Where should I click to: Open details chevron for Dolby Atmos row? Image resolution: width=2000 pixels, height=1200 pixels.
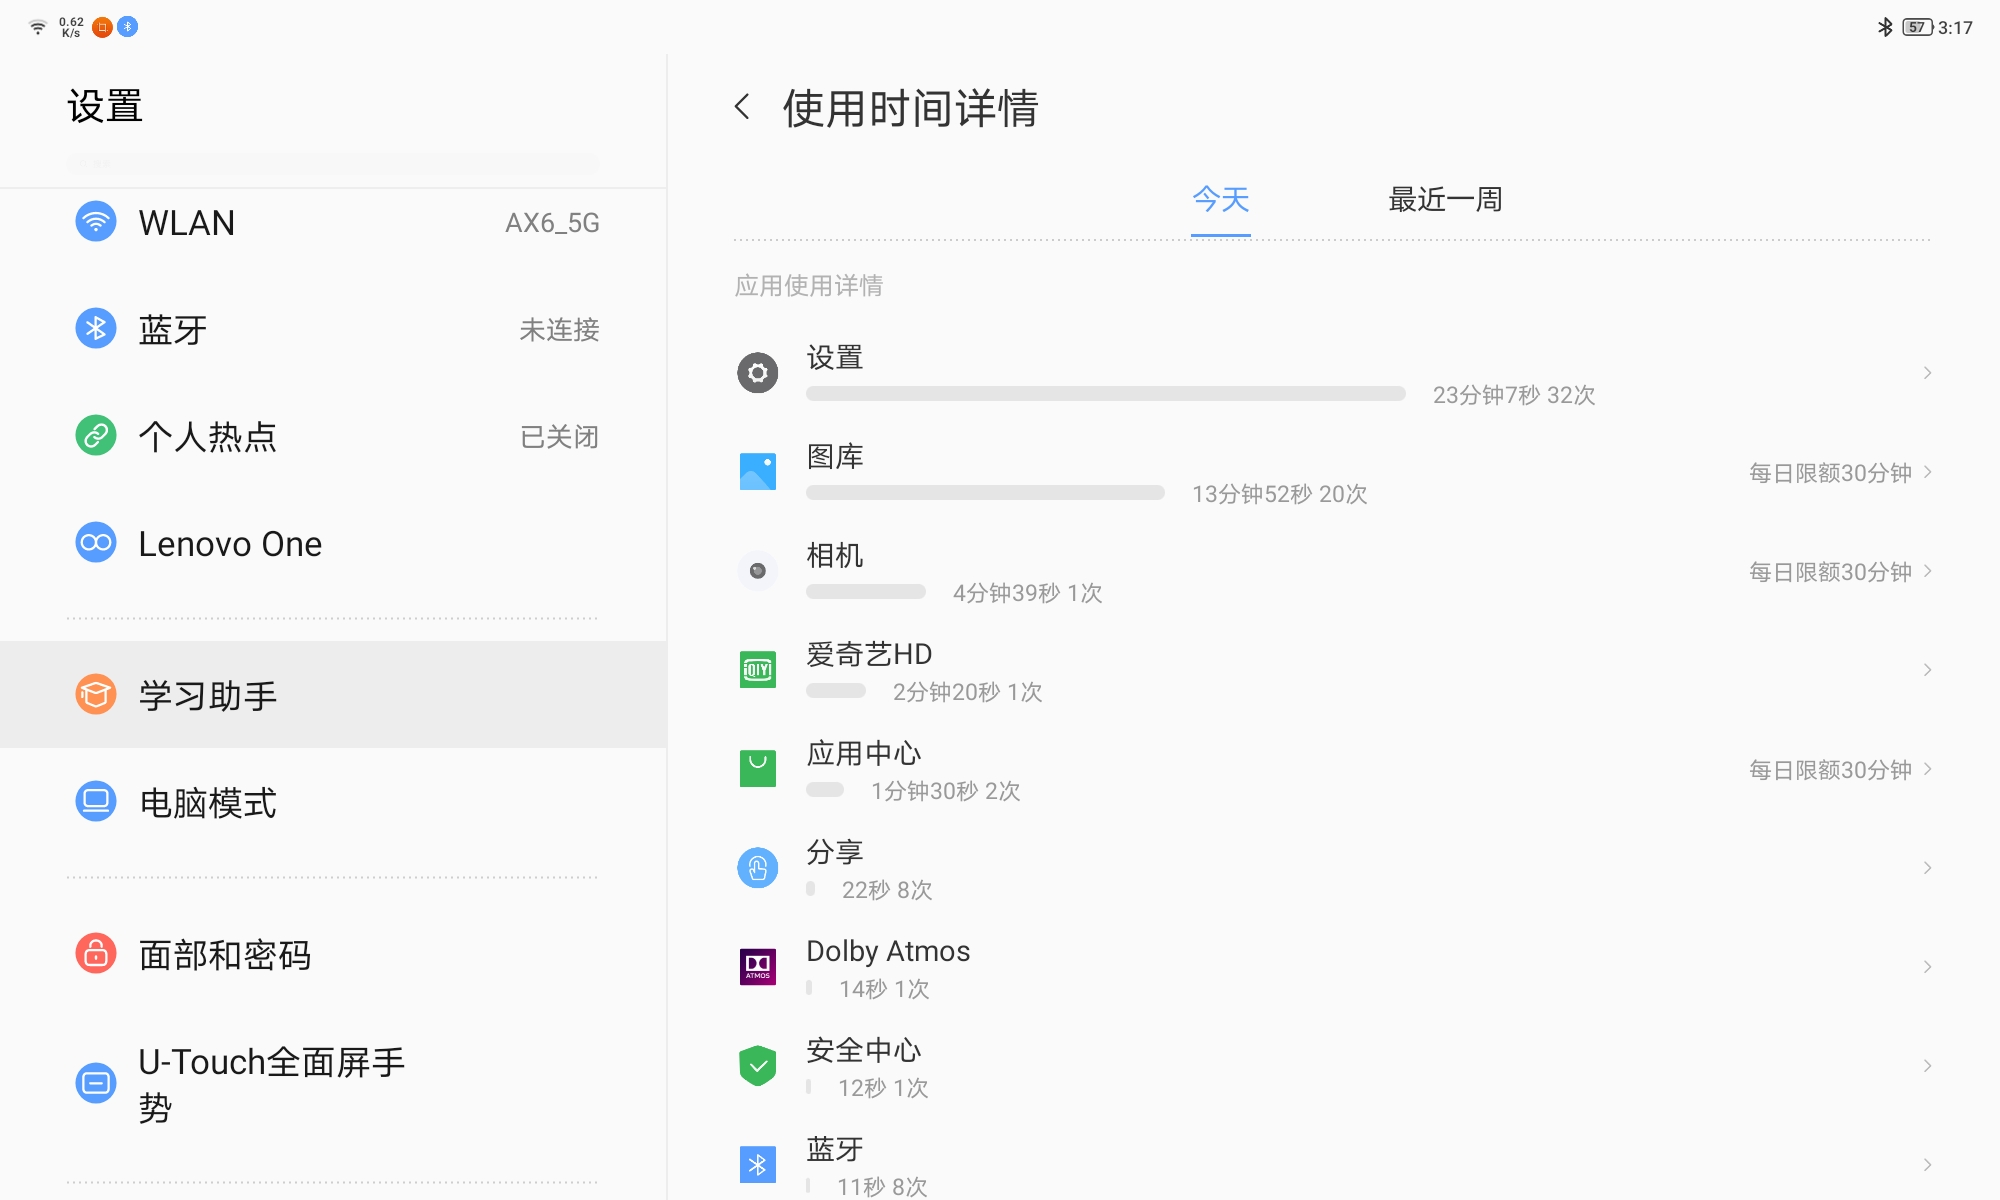(x=1927, y=965)
